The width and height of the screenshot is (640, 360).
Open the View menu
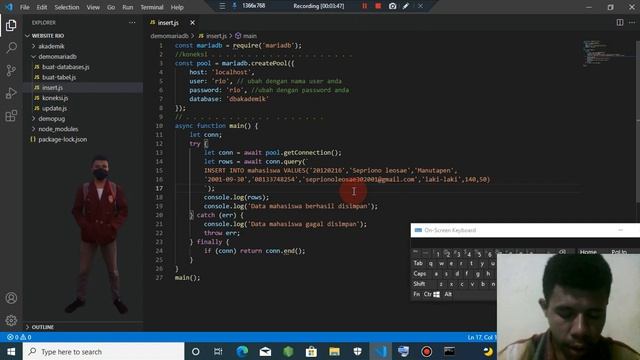93,7
